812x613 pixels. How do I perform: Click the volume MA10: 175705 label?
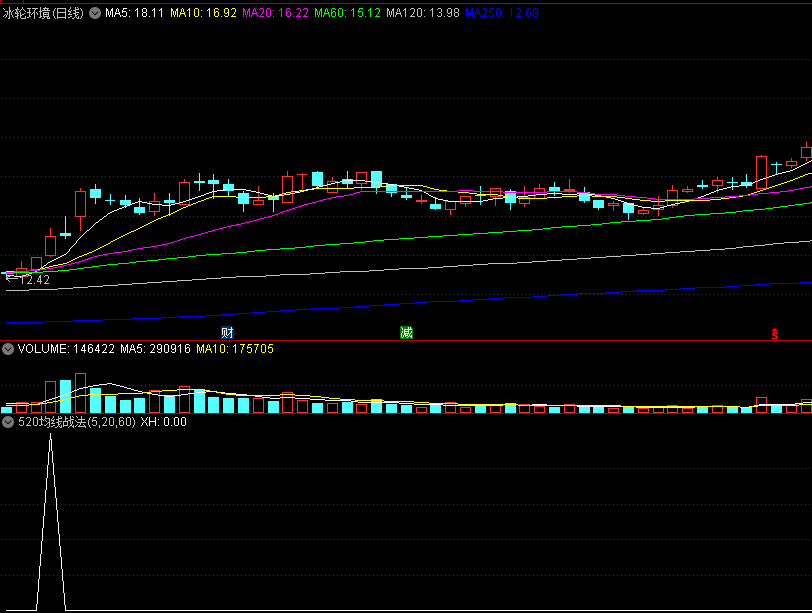(x=235, y=349)
